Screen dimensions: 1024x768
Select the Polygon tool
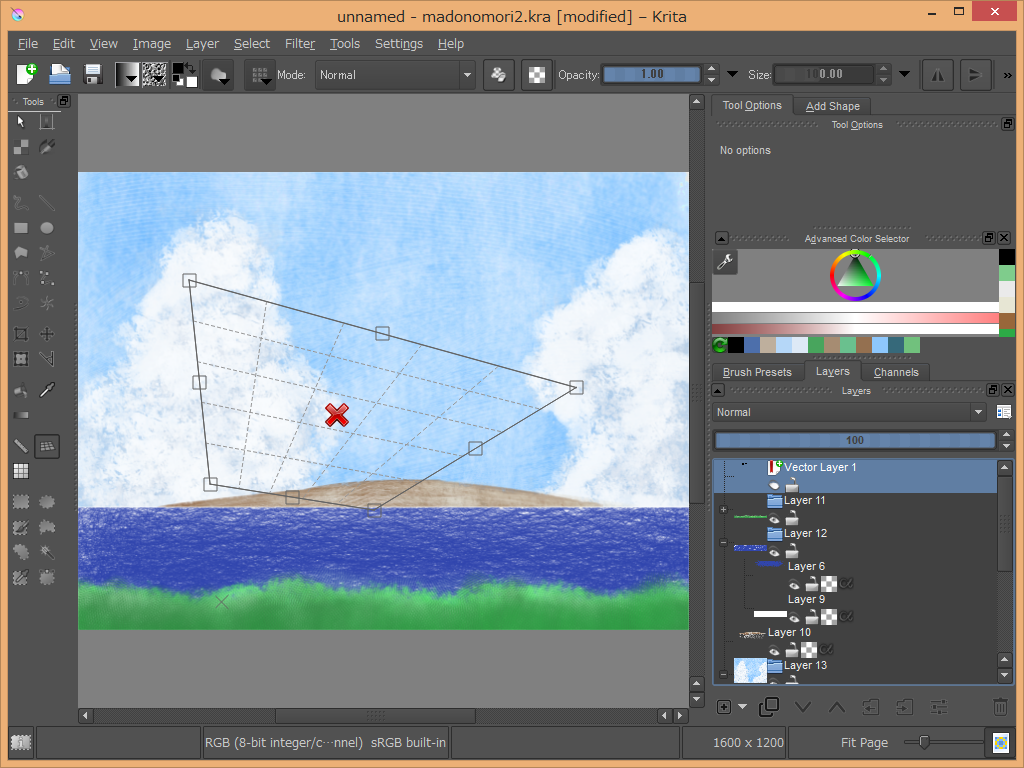pos(21,253)
